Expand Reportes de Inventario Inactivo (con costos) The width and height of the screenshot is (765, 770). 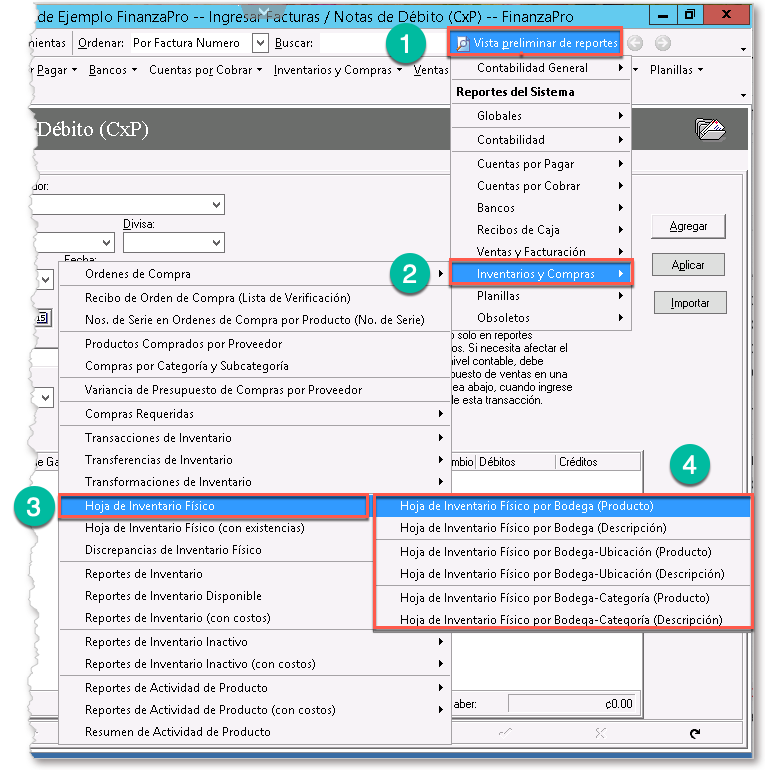coord(255,664)
